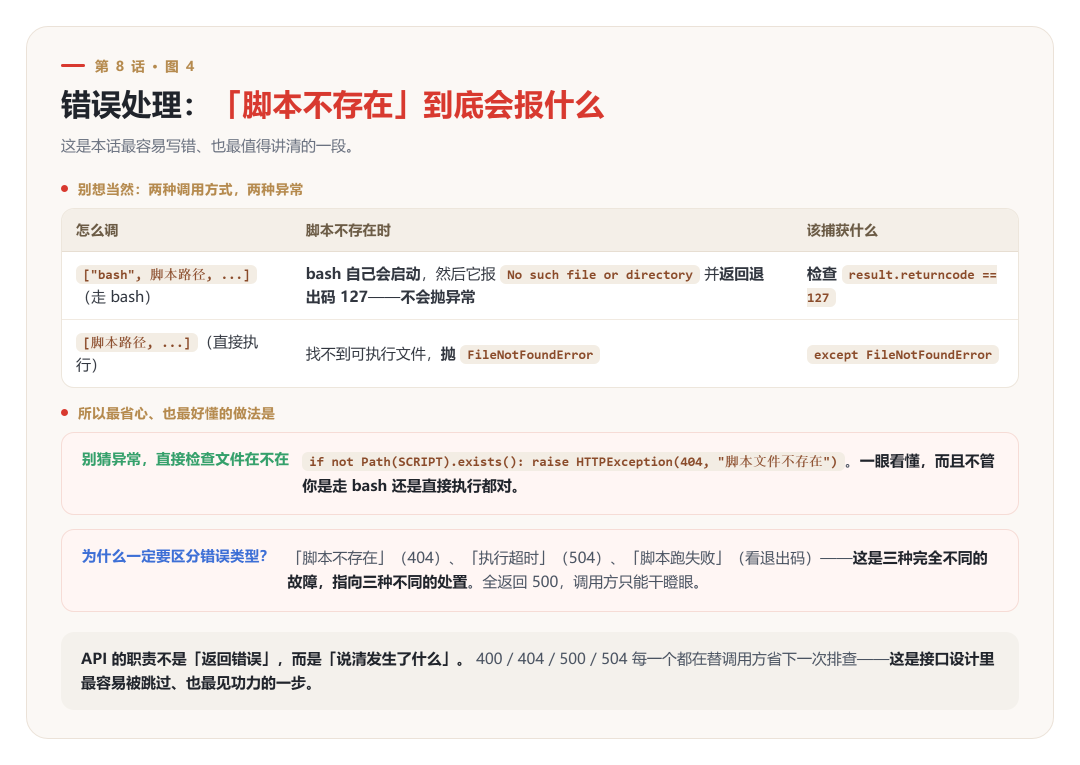This screenshot has height=765, width=1080.
Task: Click text '全返回 500，调用方只能干瞪眼。'
Action: [x=592, y=583]
